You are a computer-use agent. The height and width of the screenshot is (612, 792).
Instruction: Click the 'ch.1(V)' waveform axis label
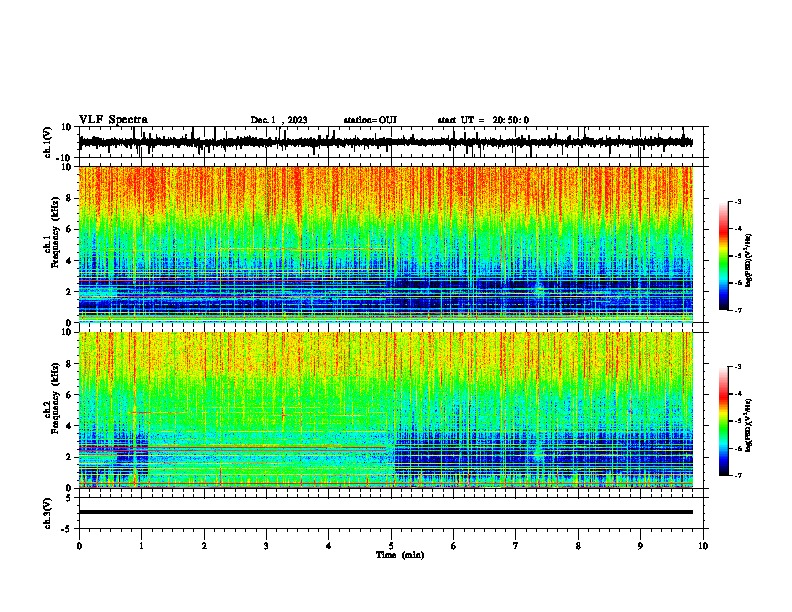pos(48,142)
